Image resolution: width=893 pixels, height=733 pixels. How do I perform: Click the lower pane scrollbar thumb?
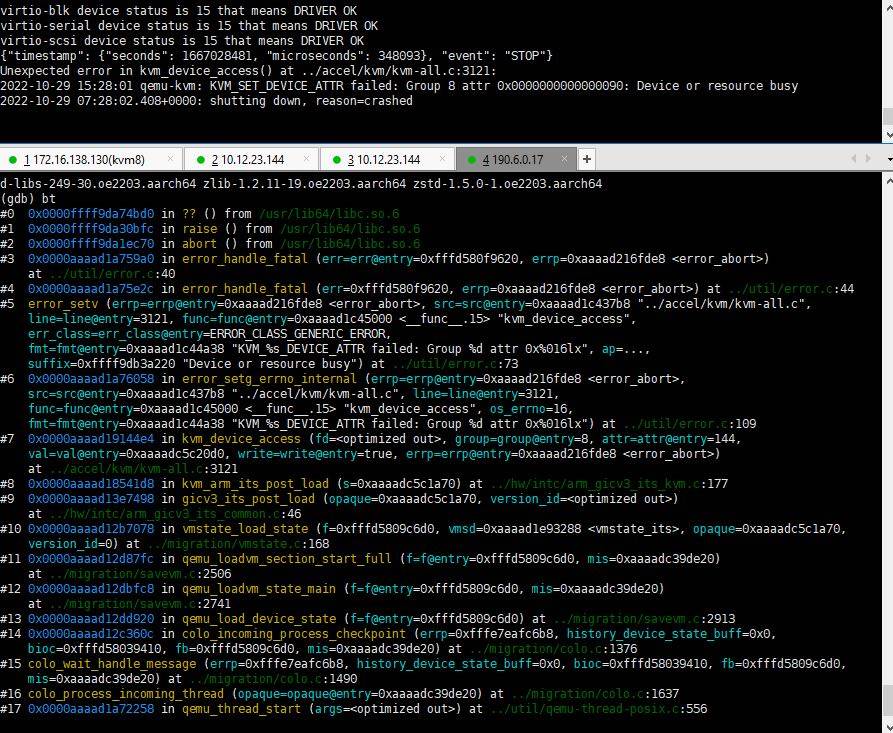(886, 694)
